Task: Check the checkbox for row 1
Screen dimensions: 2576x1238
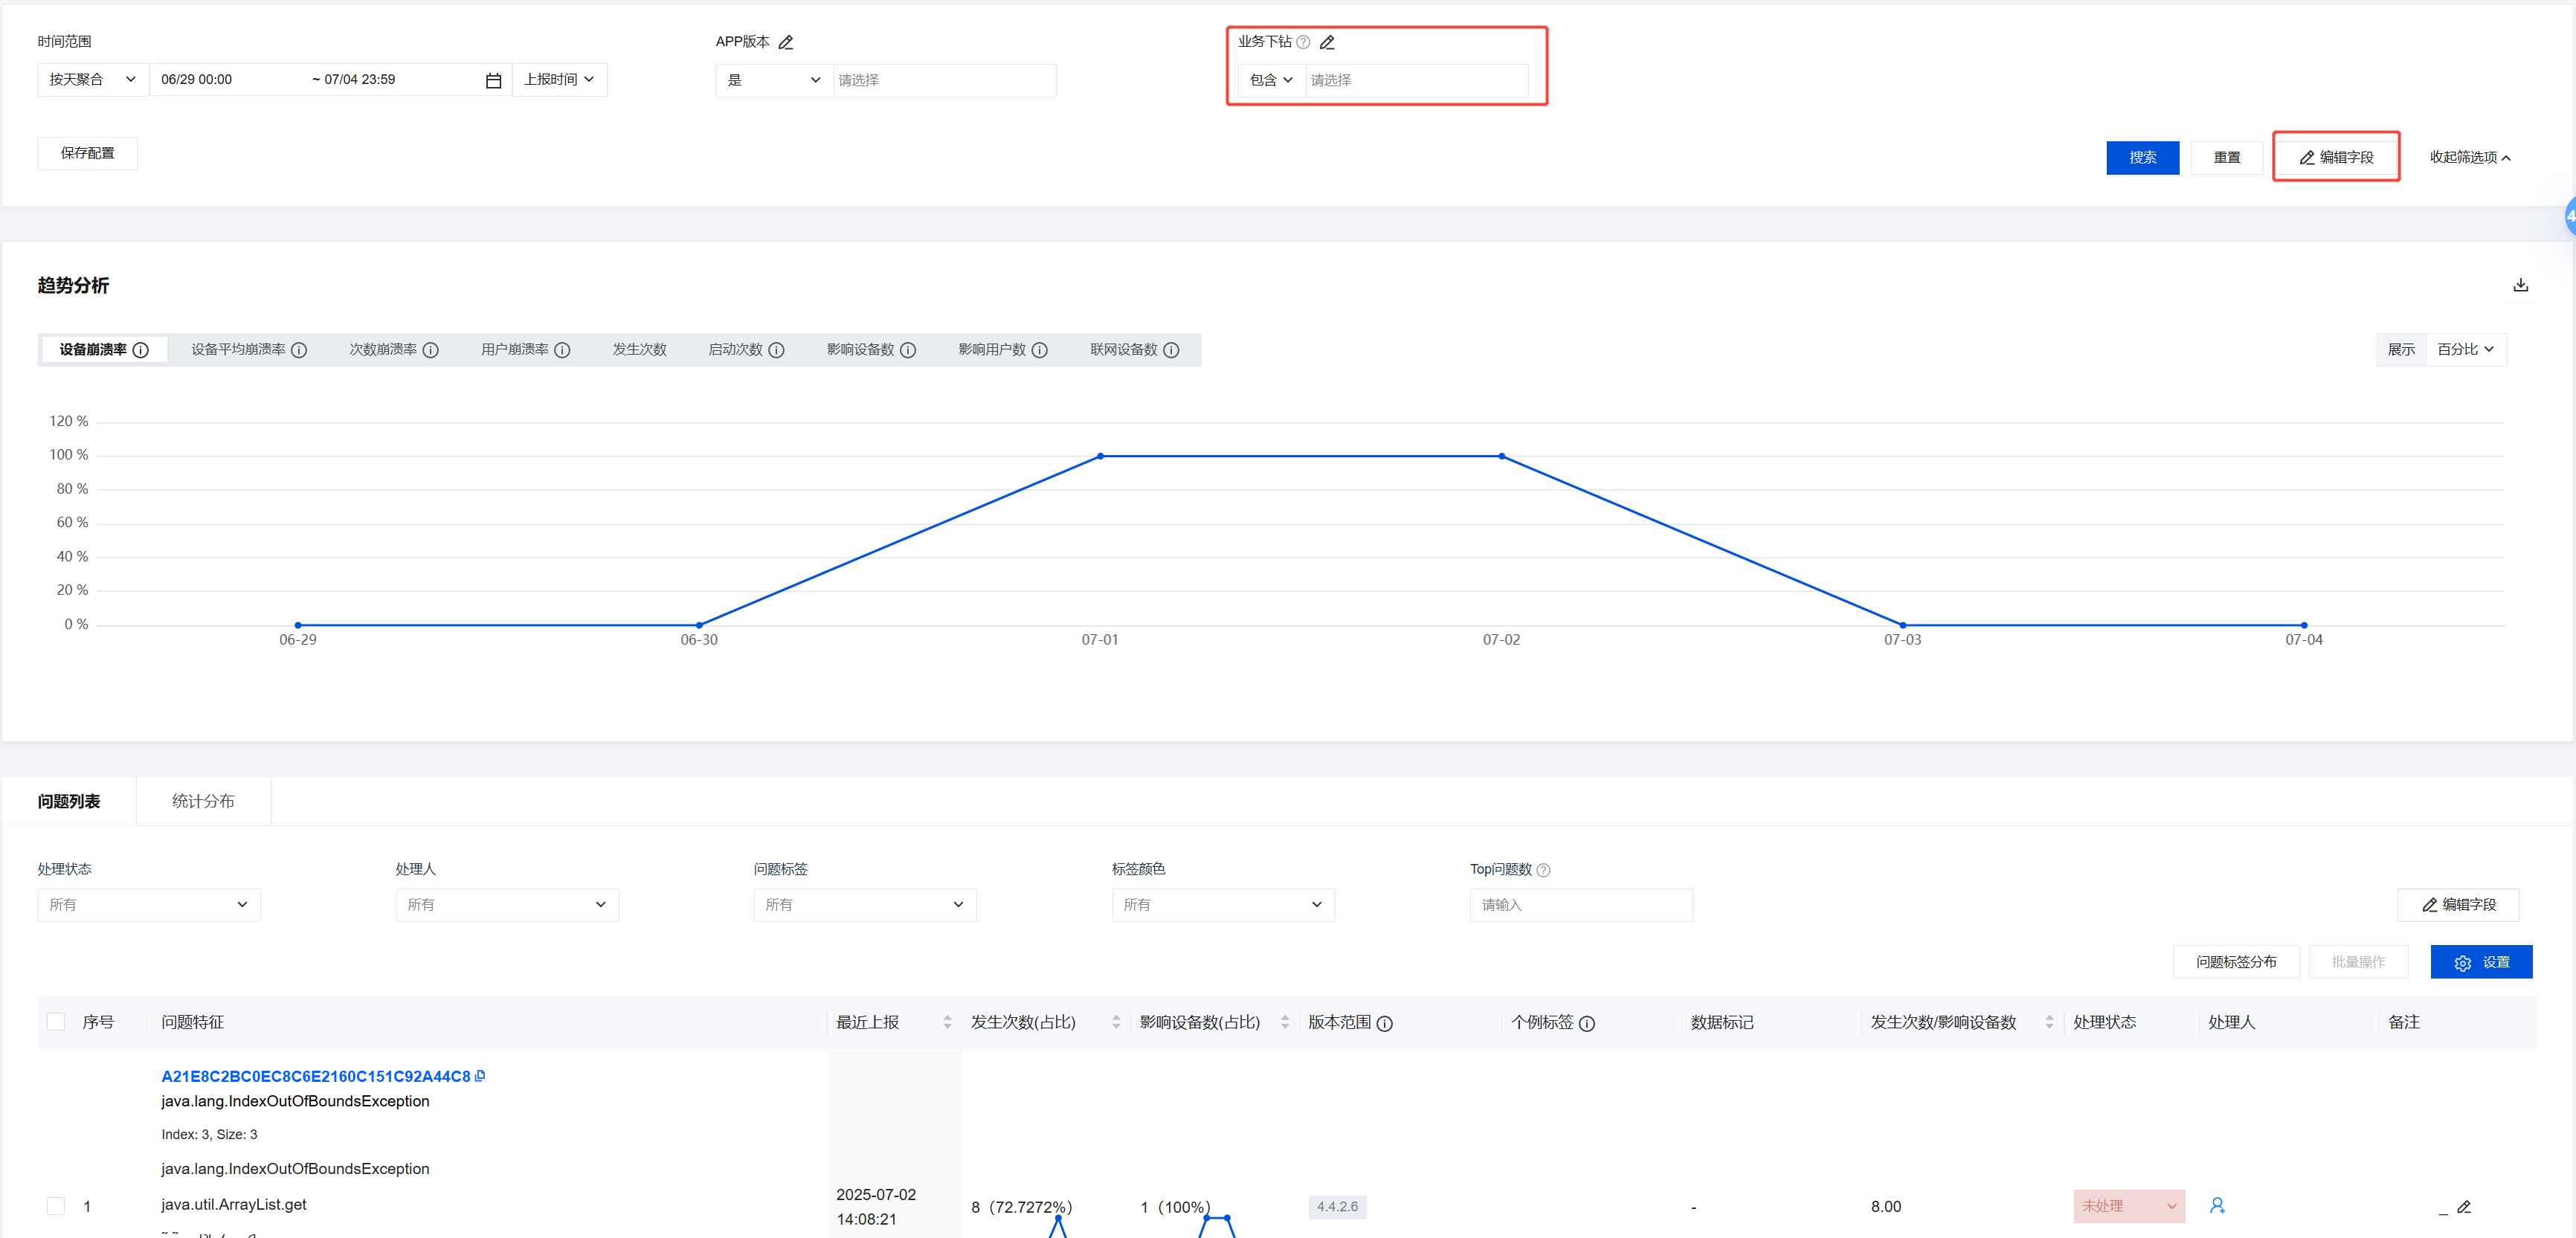Action: coord(56,1206)
